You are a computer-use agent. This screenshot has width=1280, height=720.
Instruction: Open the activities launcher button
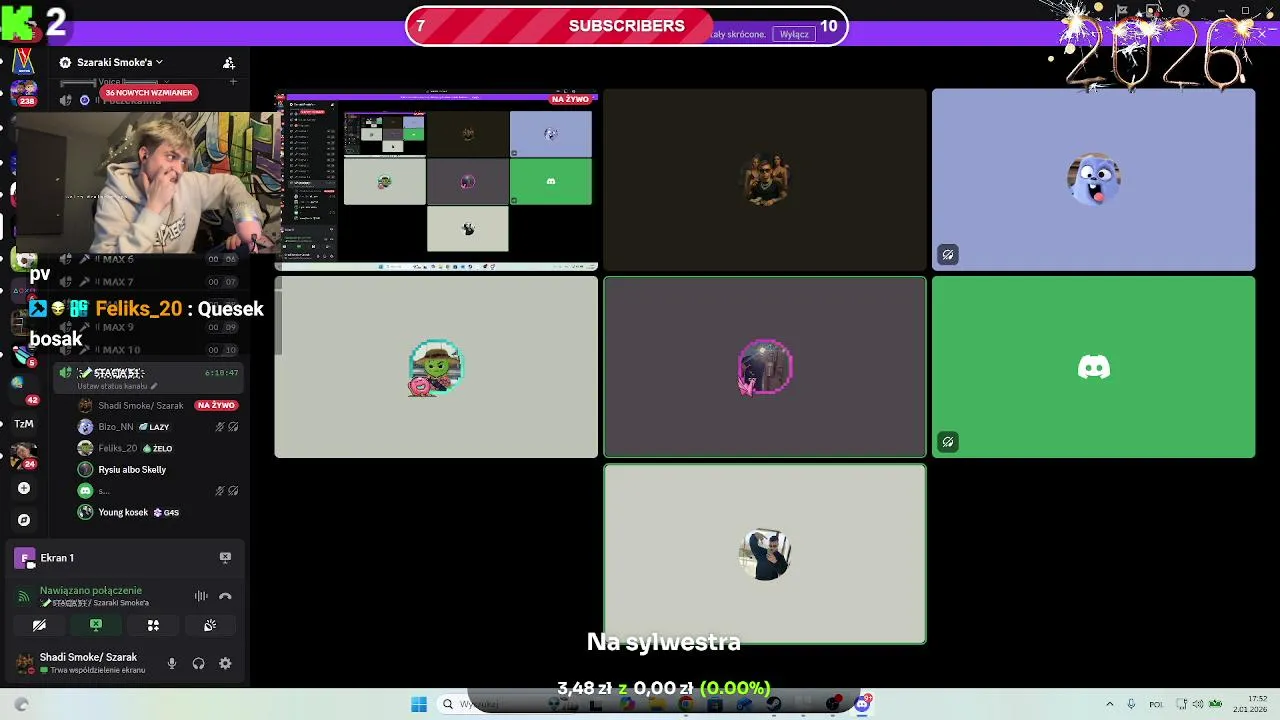[x=153, y=625]
